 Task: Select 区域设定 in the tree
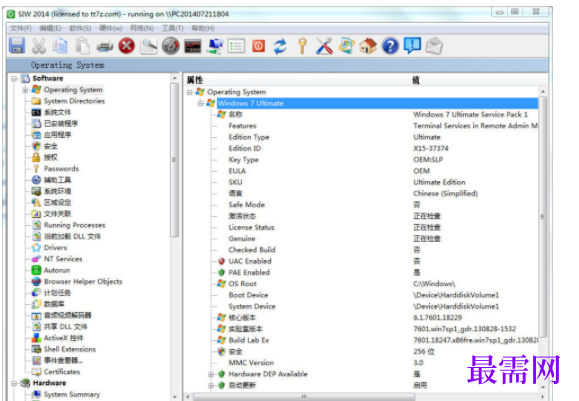(x=57, y=202)
